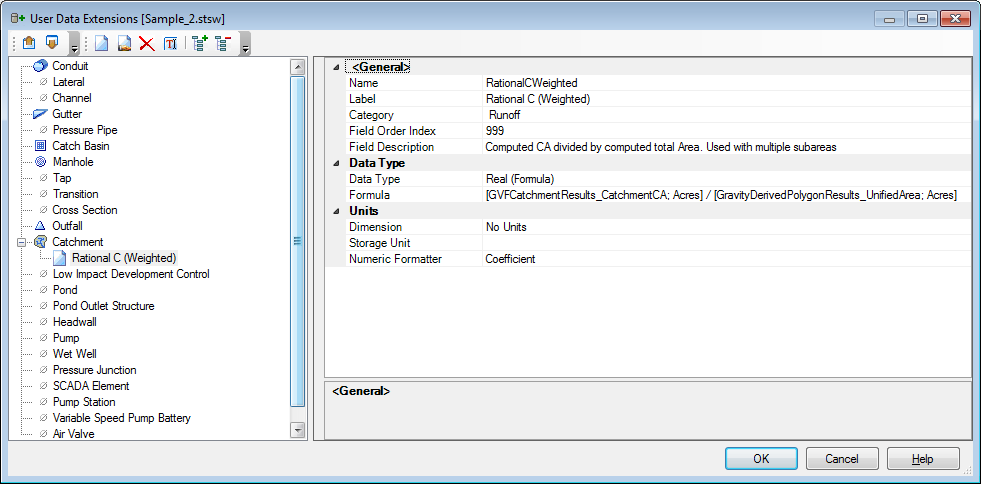The width and height of the screenshot is (981, 484).
Task: Click the Formula value field
Action: pos(726,195)
